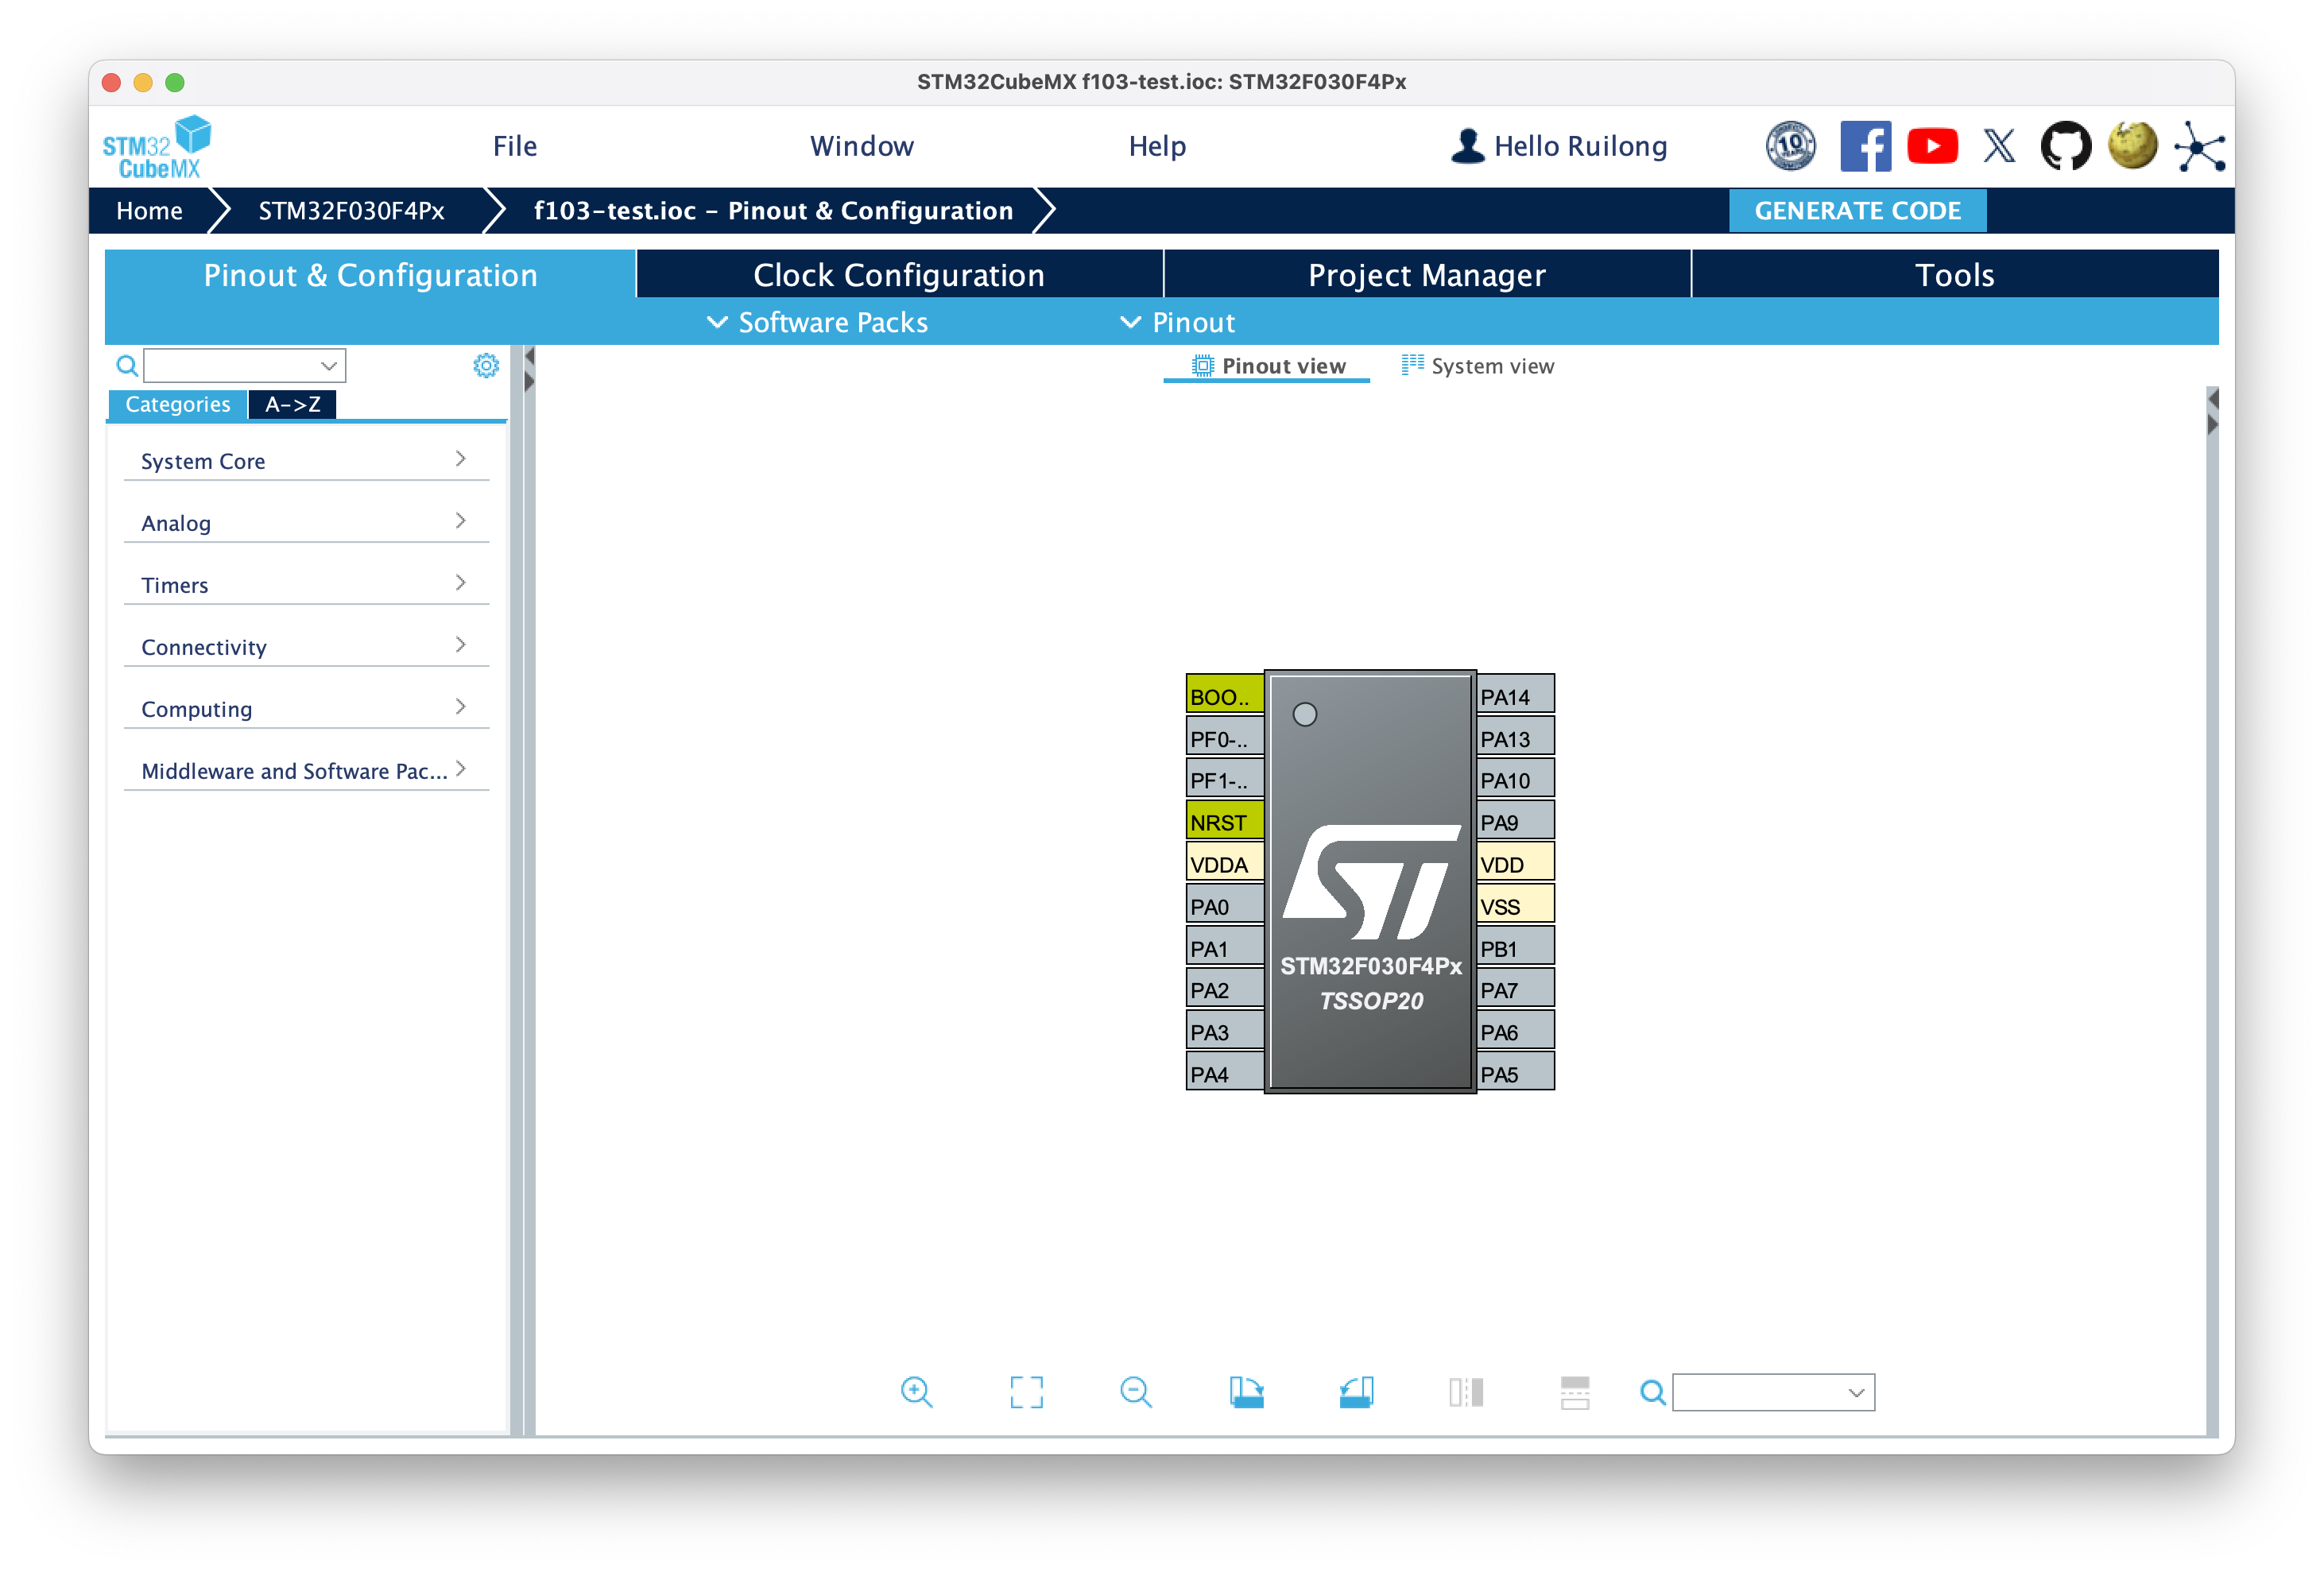Flip the chip vertically icon
The image size is (2324, 1572).
[1575, 1392]
